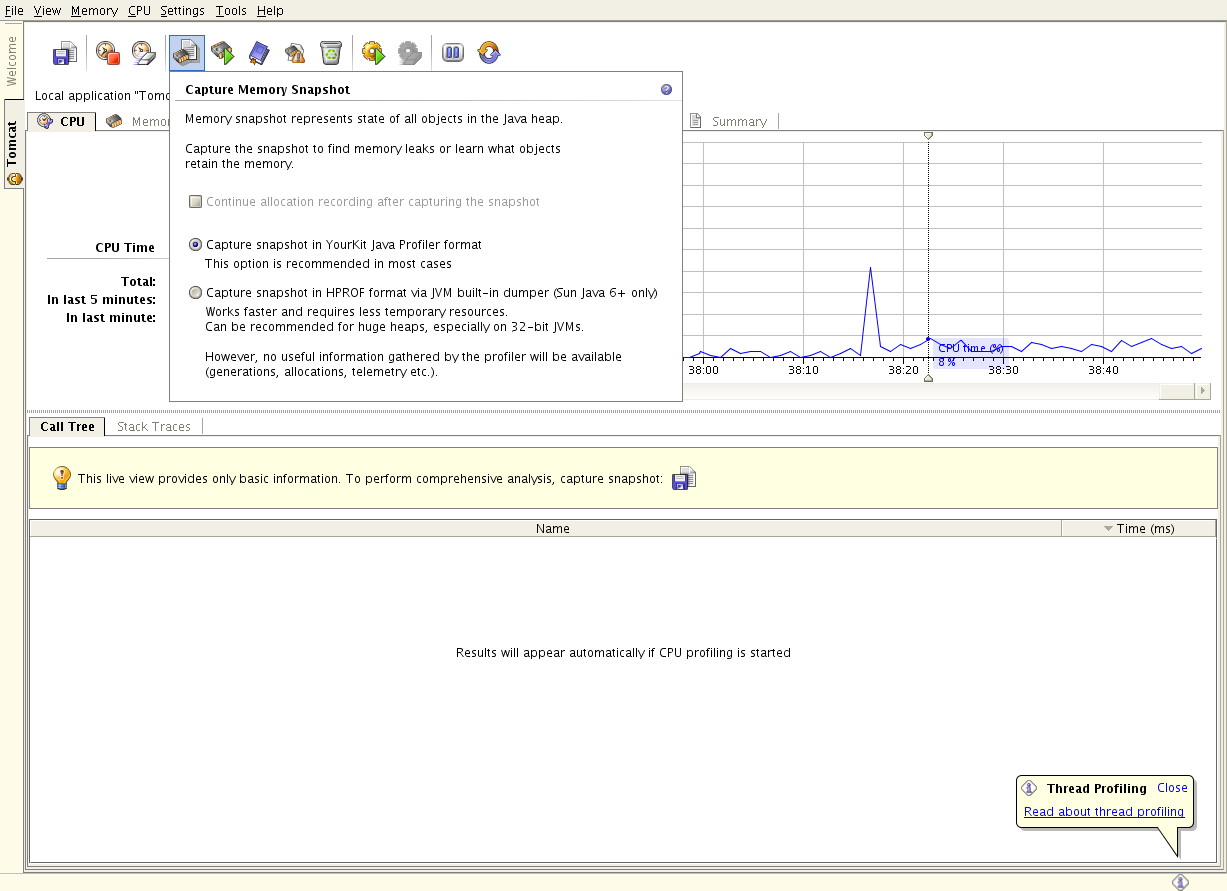The image size is (1227, 891).
Task: Click the yellow gear with play arrow
Action: 374,53
